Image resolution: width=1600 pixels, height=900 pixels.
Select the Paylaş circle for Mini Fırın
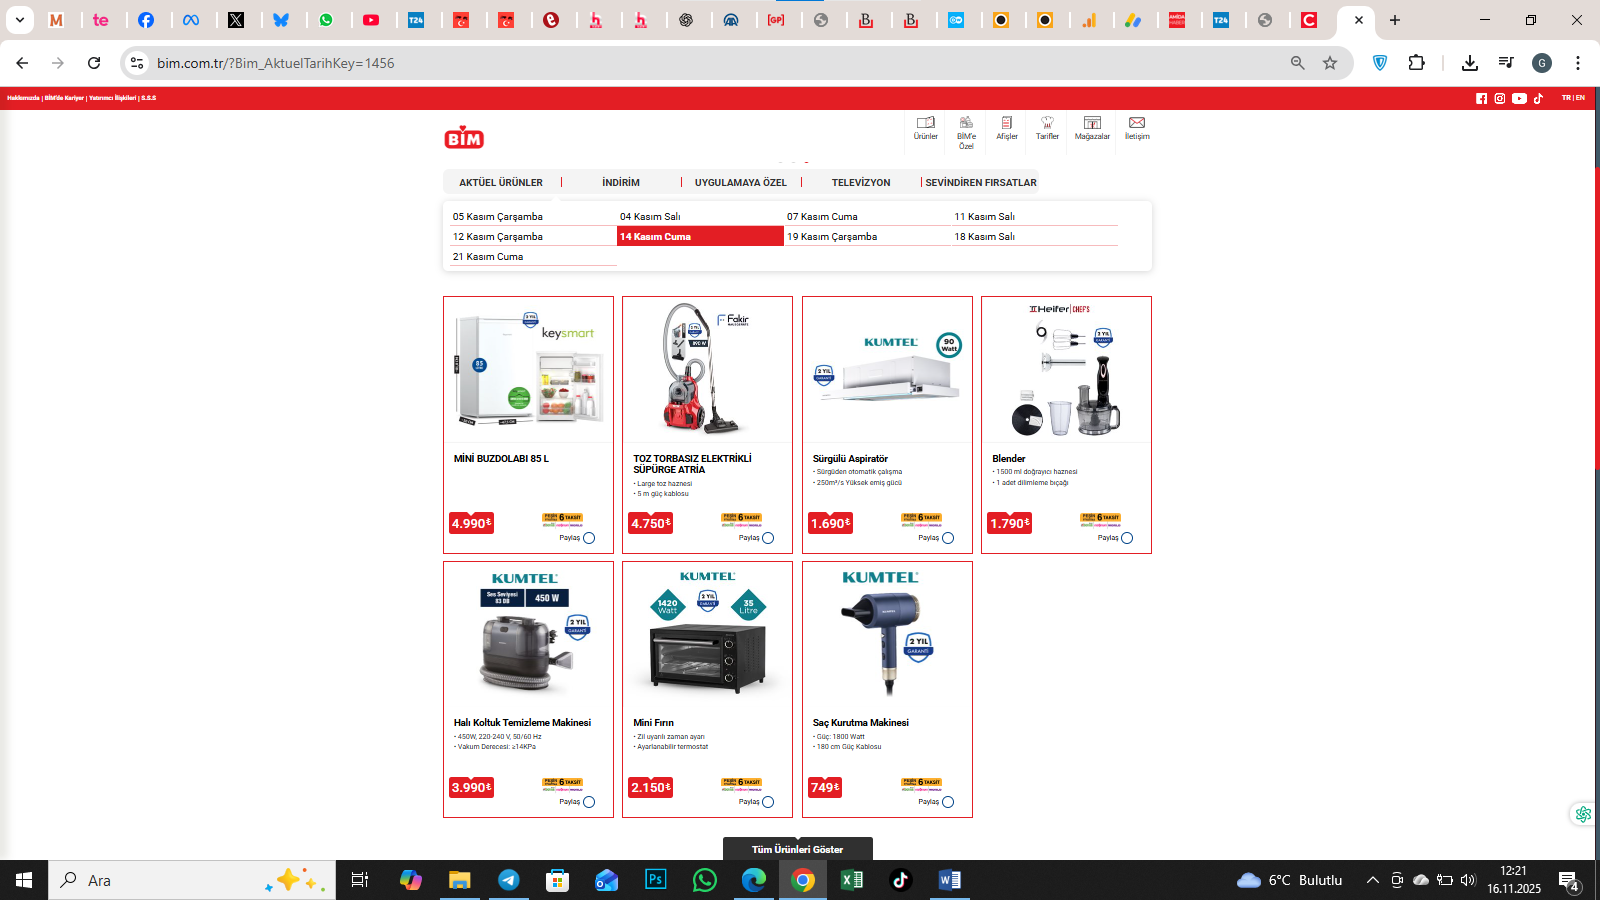pos(768,802)
